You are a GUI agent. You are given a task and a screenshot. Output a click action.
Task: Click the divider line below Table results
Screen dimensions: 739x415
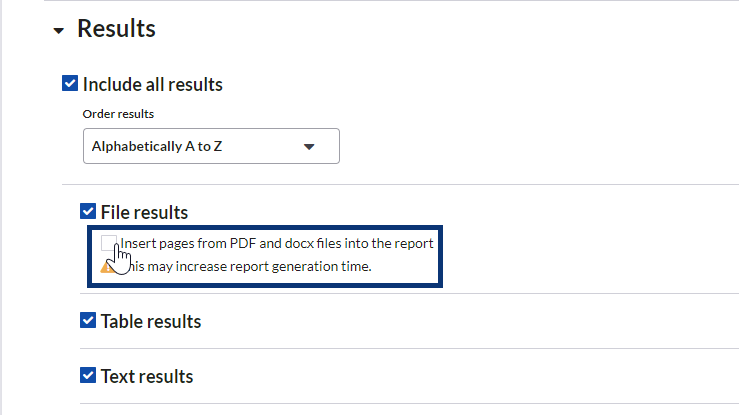(400, 349)
